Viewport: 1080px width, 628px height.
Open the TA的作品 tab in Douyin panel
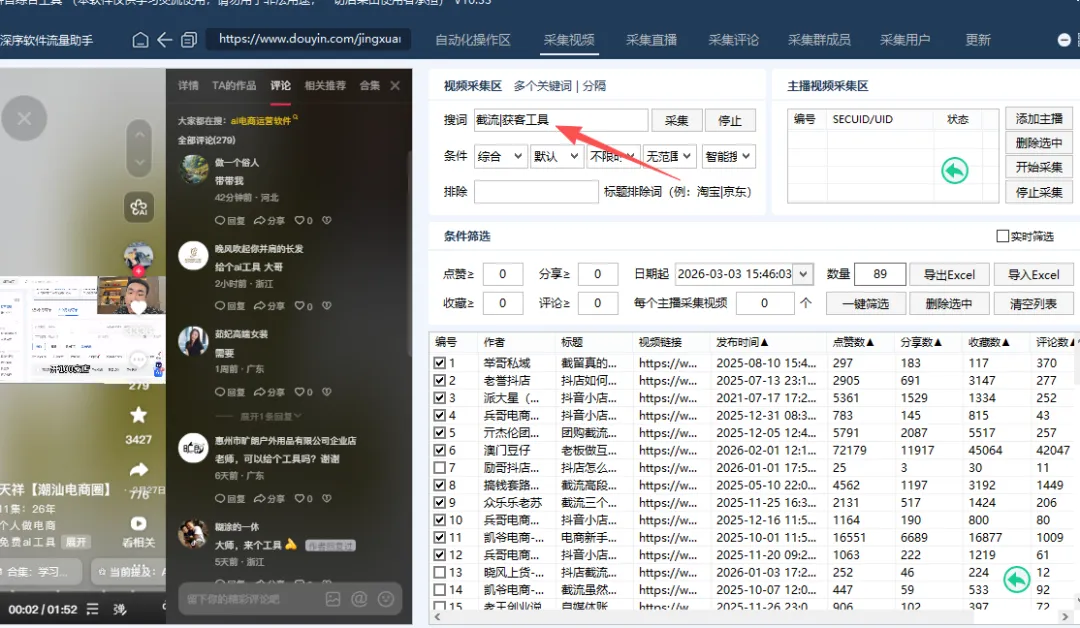tap(234, 85)
